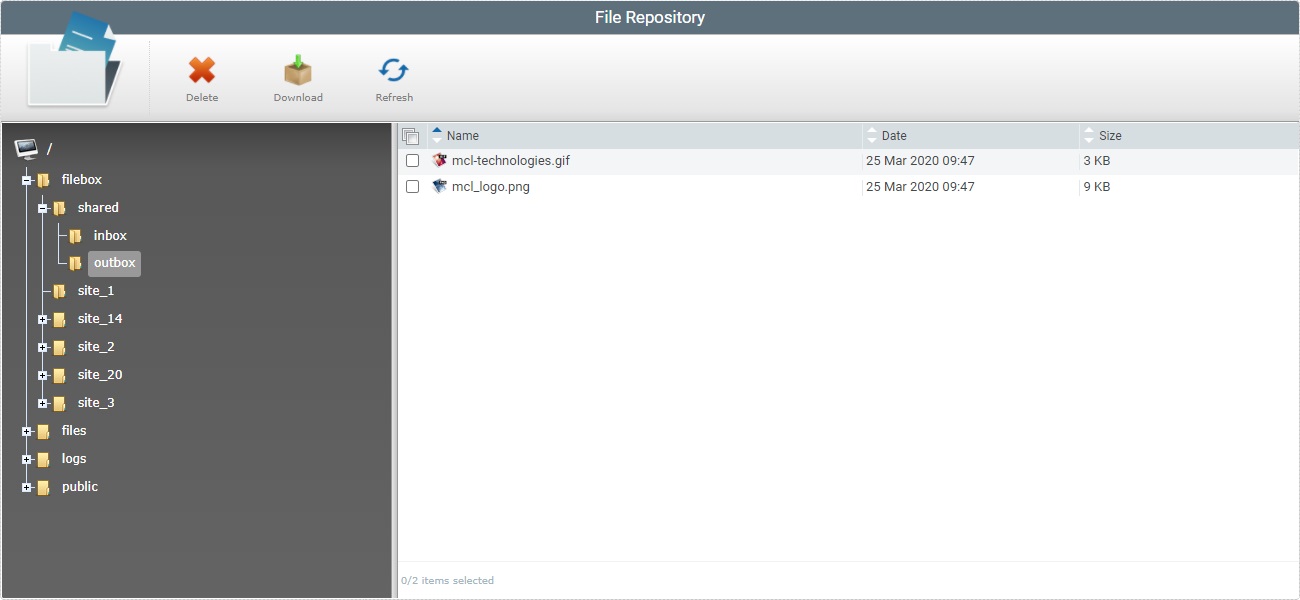Sort files by clicking the Name column header

click(463, 135)
